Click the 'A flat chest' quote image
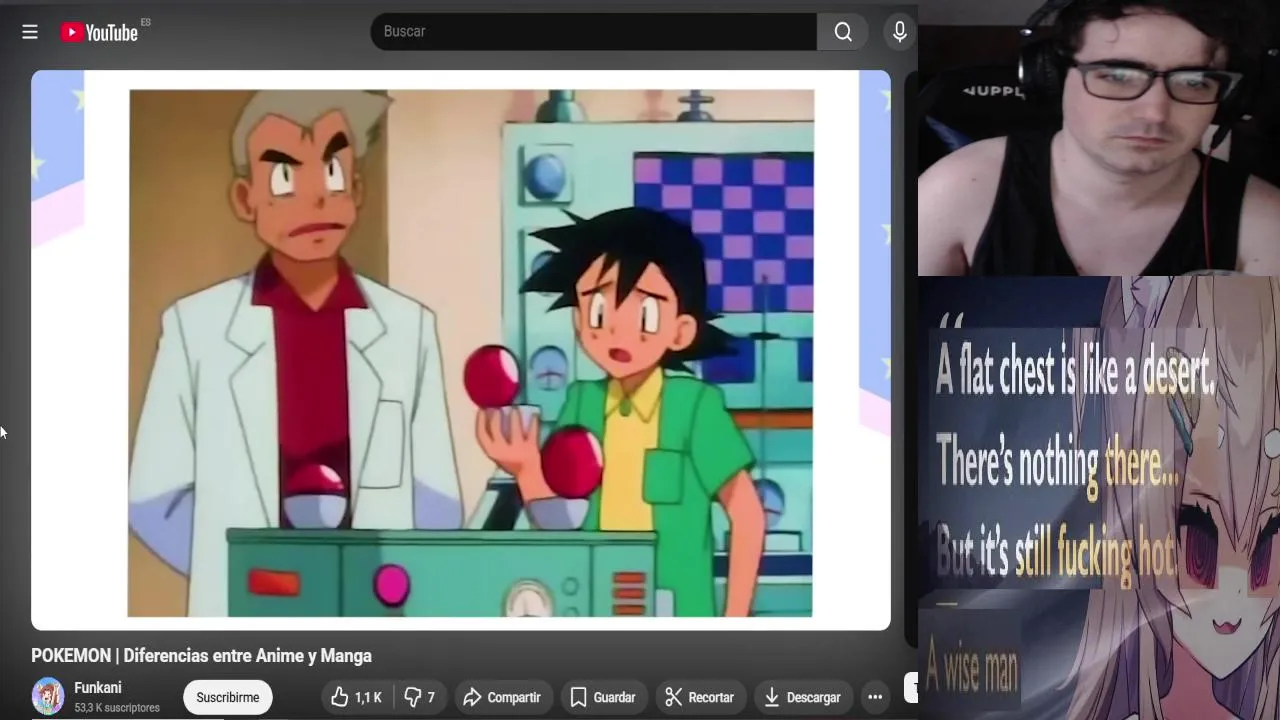Viewport: 1280px width, 720px height. (1099, 498)
